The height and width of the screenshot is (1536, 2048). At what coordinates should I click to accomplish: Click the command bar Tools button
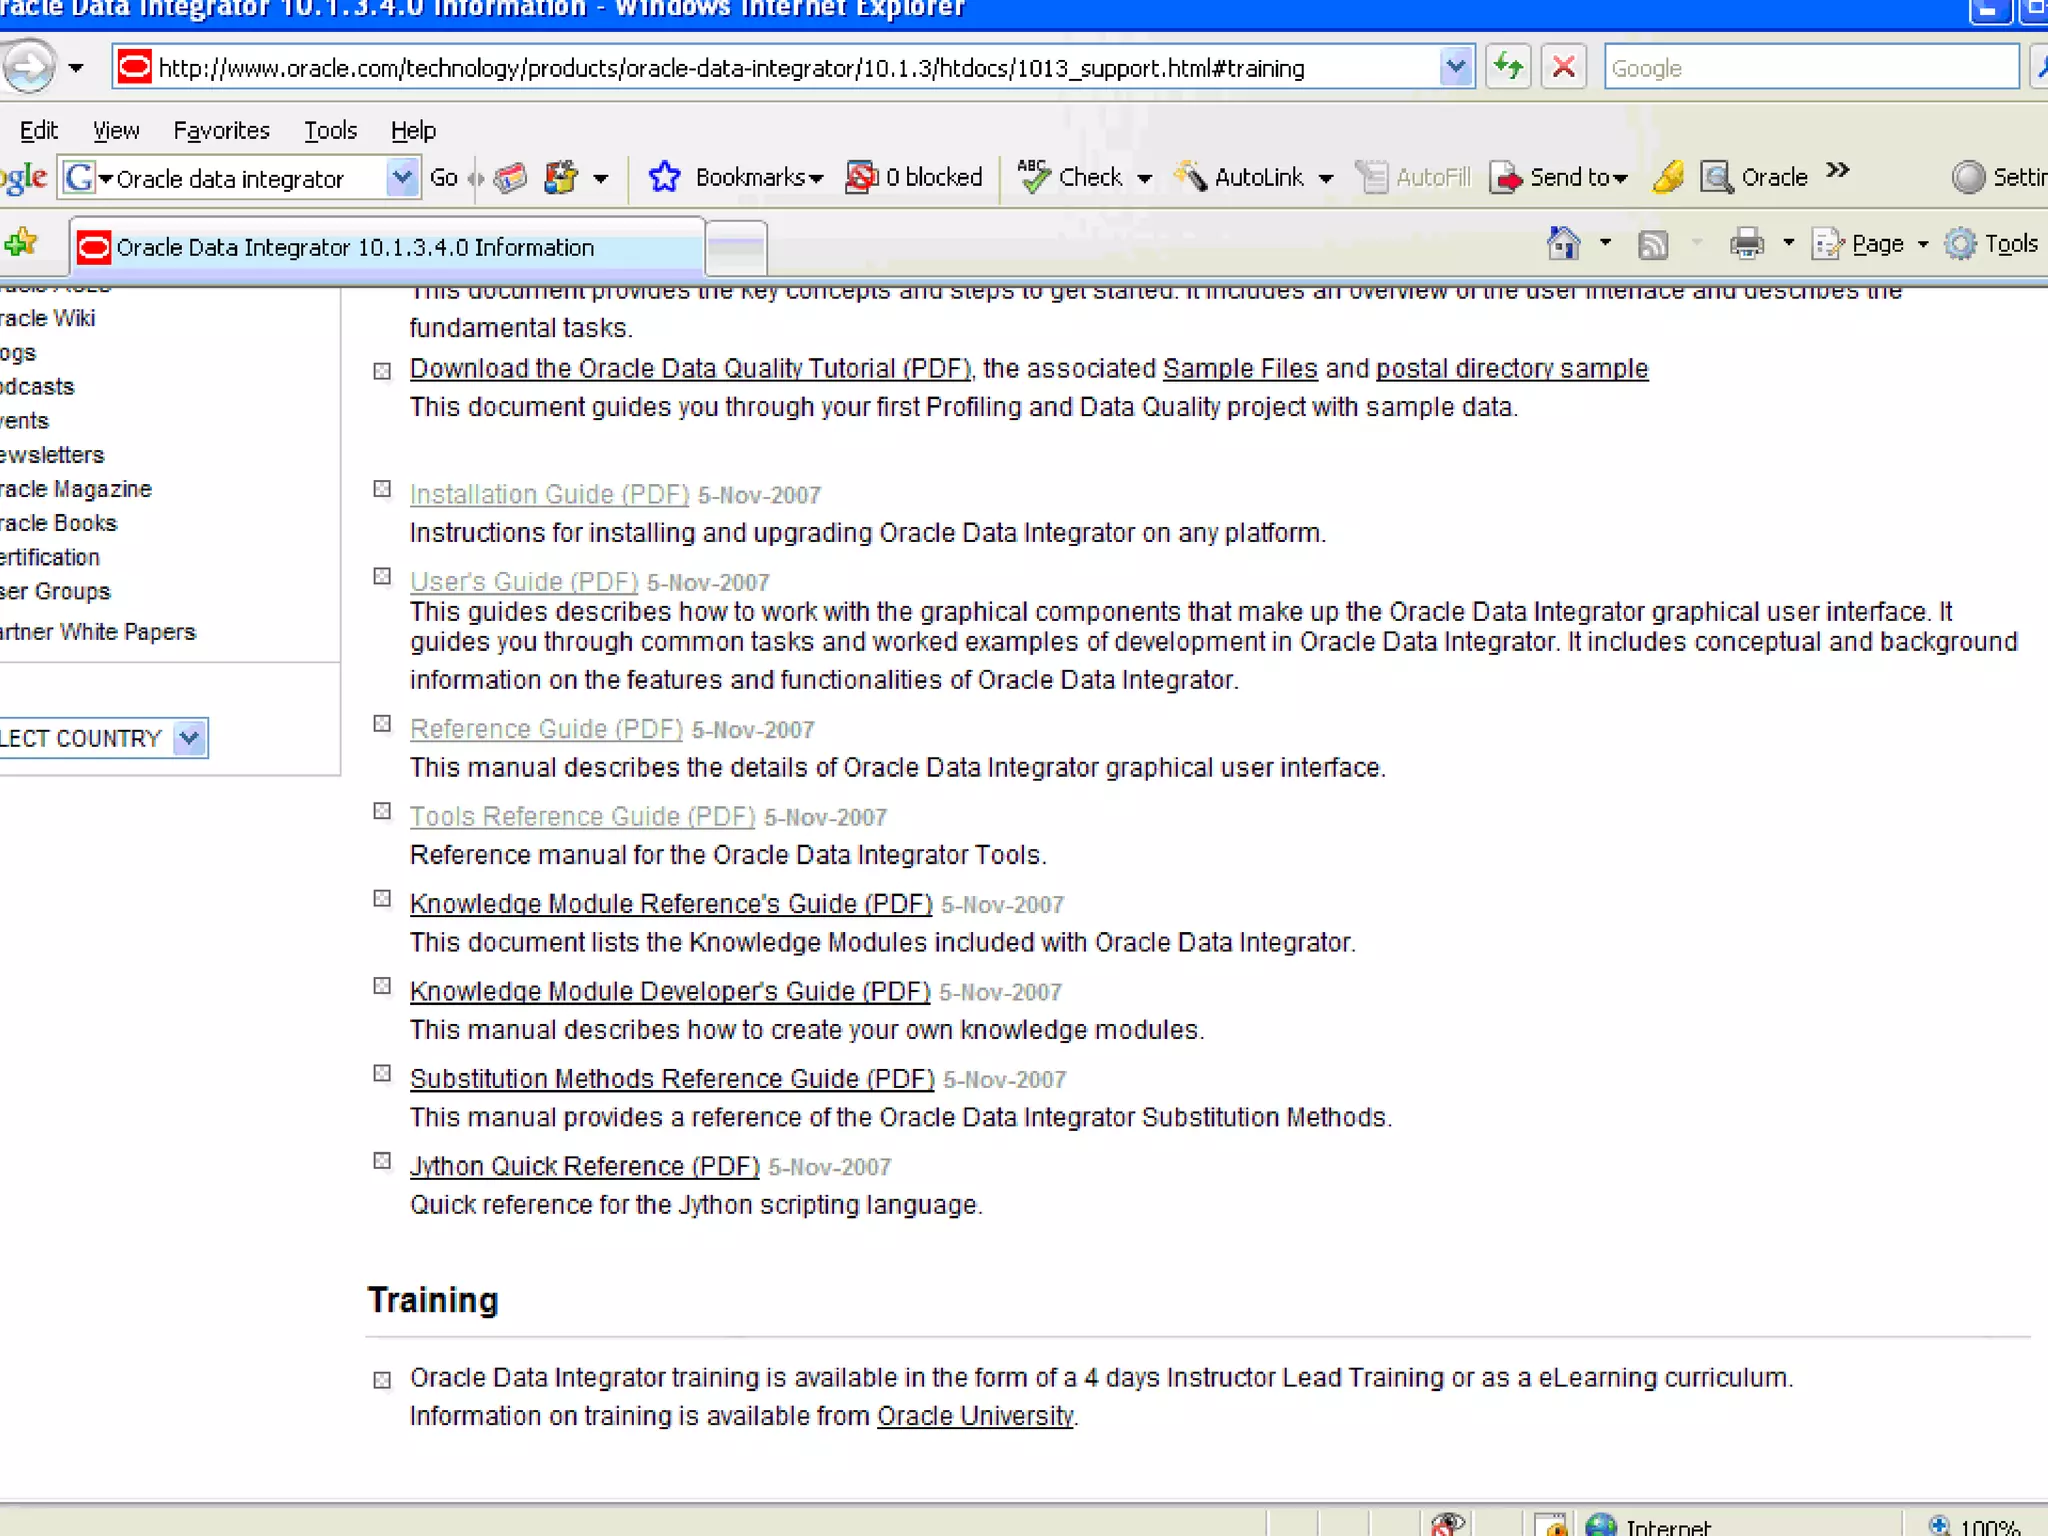pyautogui.click(x=1992, y=244)
